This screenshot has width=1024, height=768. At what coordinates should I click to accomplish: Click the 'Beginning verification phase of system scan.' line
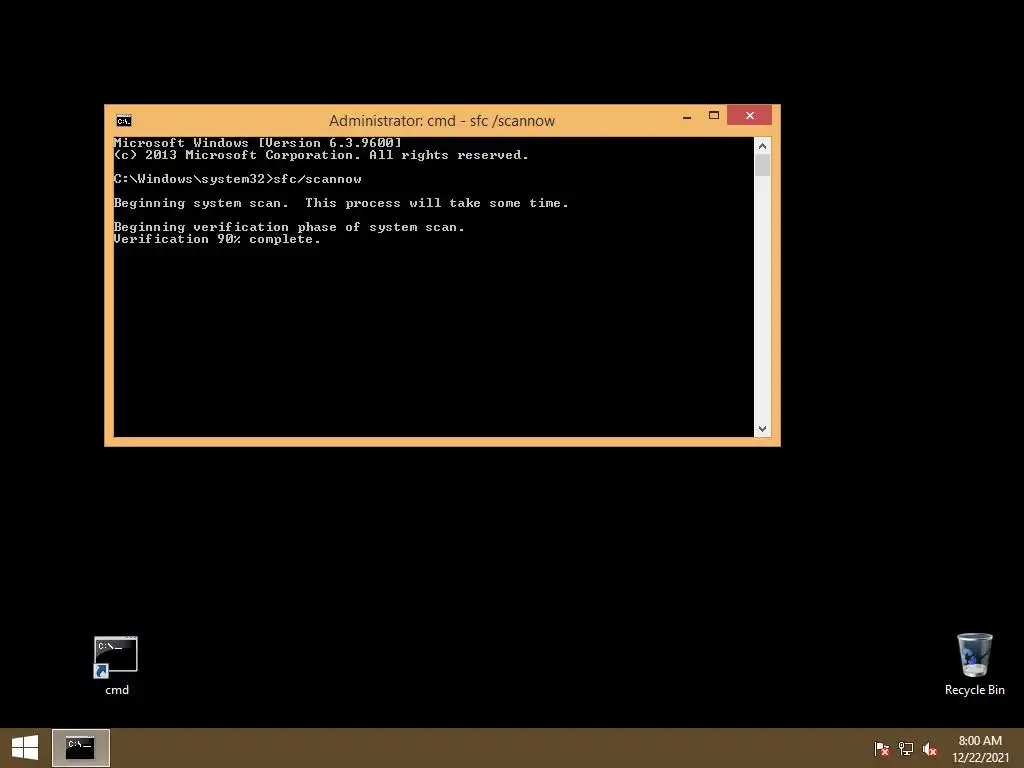click(x=289, y=227)
